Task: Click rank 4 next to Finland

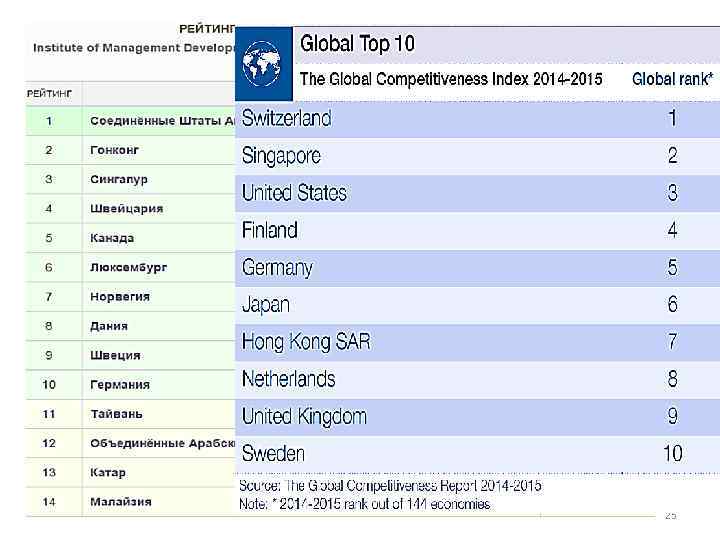Action: coord(673,230)
